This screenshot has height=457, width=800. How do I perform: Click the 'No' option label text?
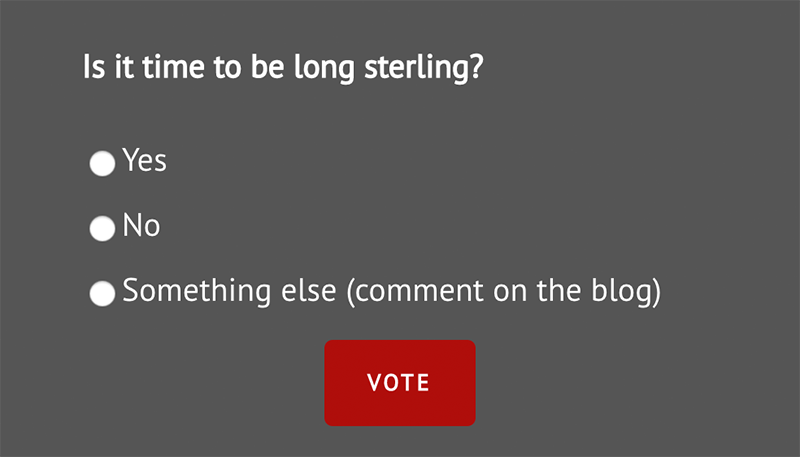click(x=141, y=226)
